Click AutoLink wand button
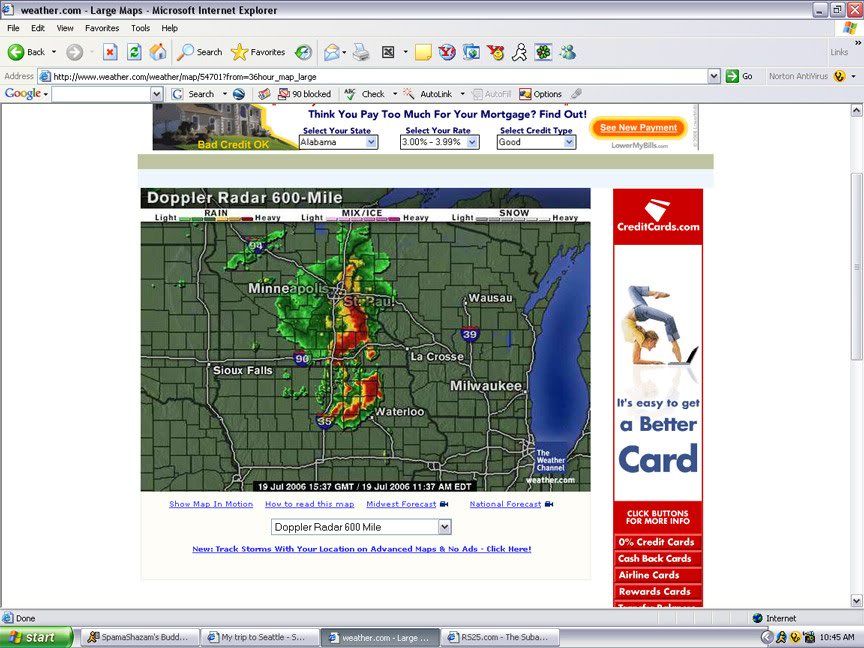This screenshot has height=648, width=864. 428,94
